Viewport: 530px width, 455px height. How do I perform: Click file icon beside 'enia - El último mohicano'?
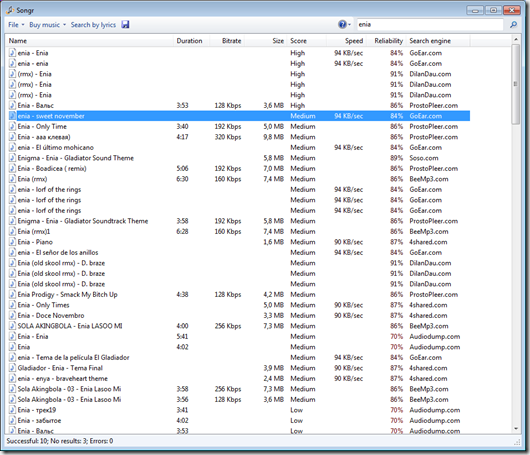(12, 147)
